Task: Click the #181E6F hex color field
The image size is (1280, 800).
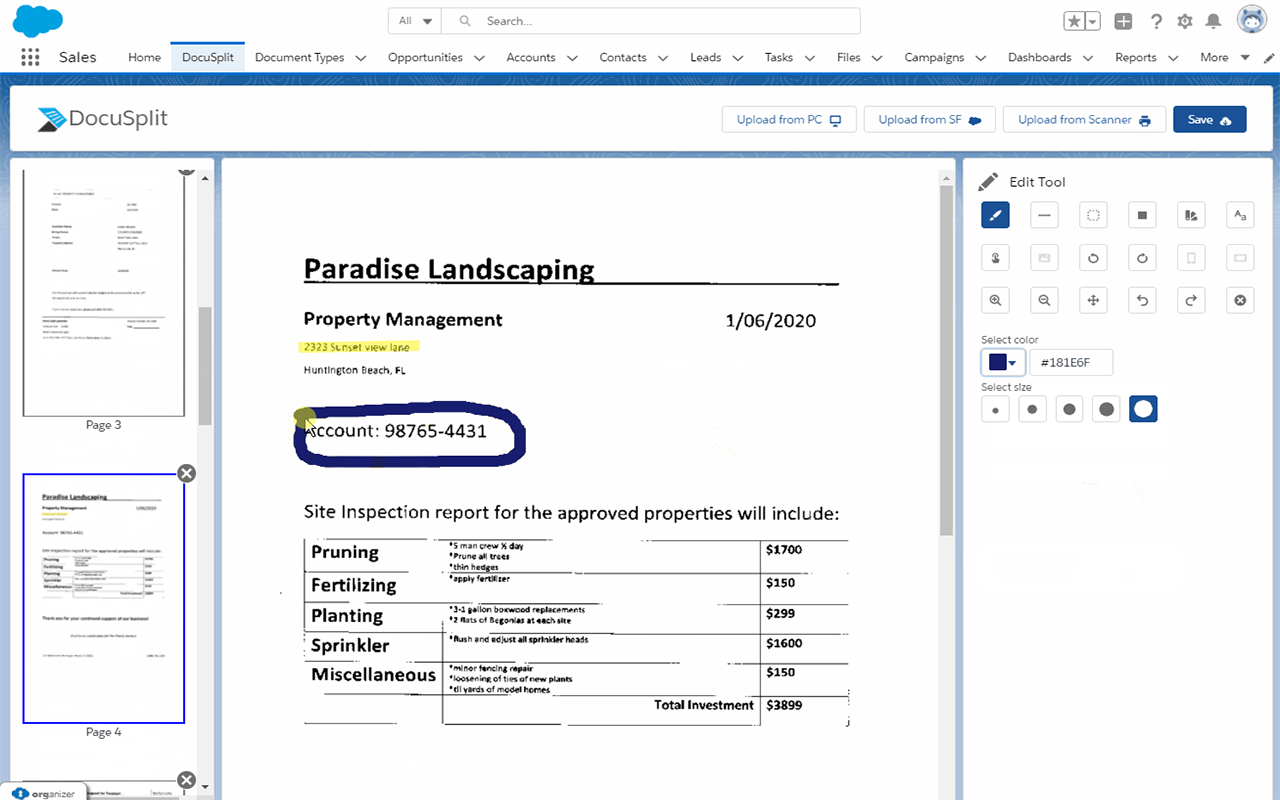Action: (1071, 362)
